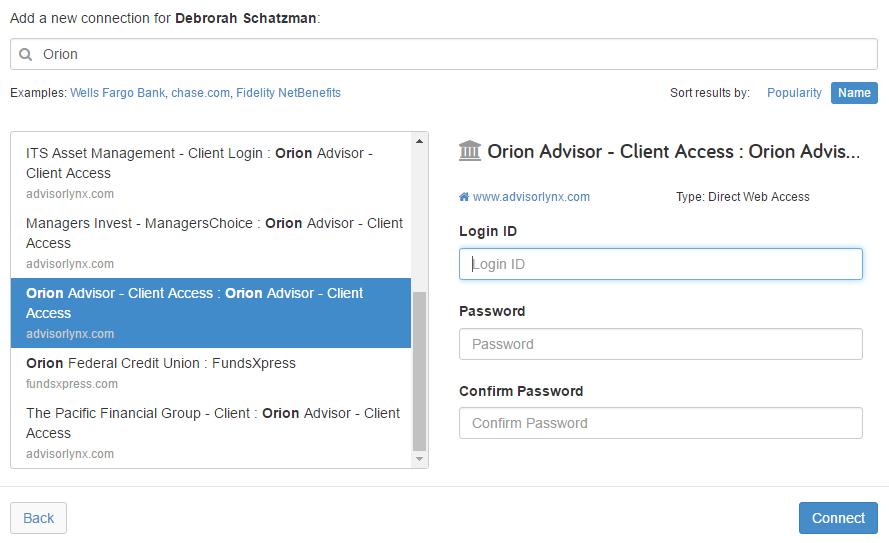Image resolution: width=889 pixels, height=543 pixels.
Task: Click the magnifier search icon
Action: 26,54
